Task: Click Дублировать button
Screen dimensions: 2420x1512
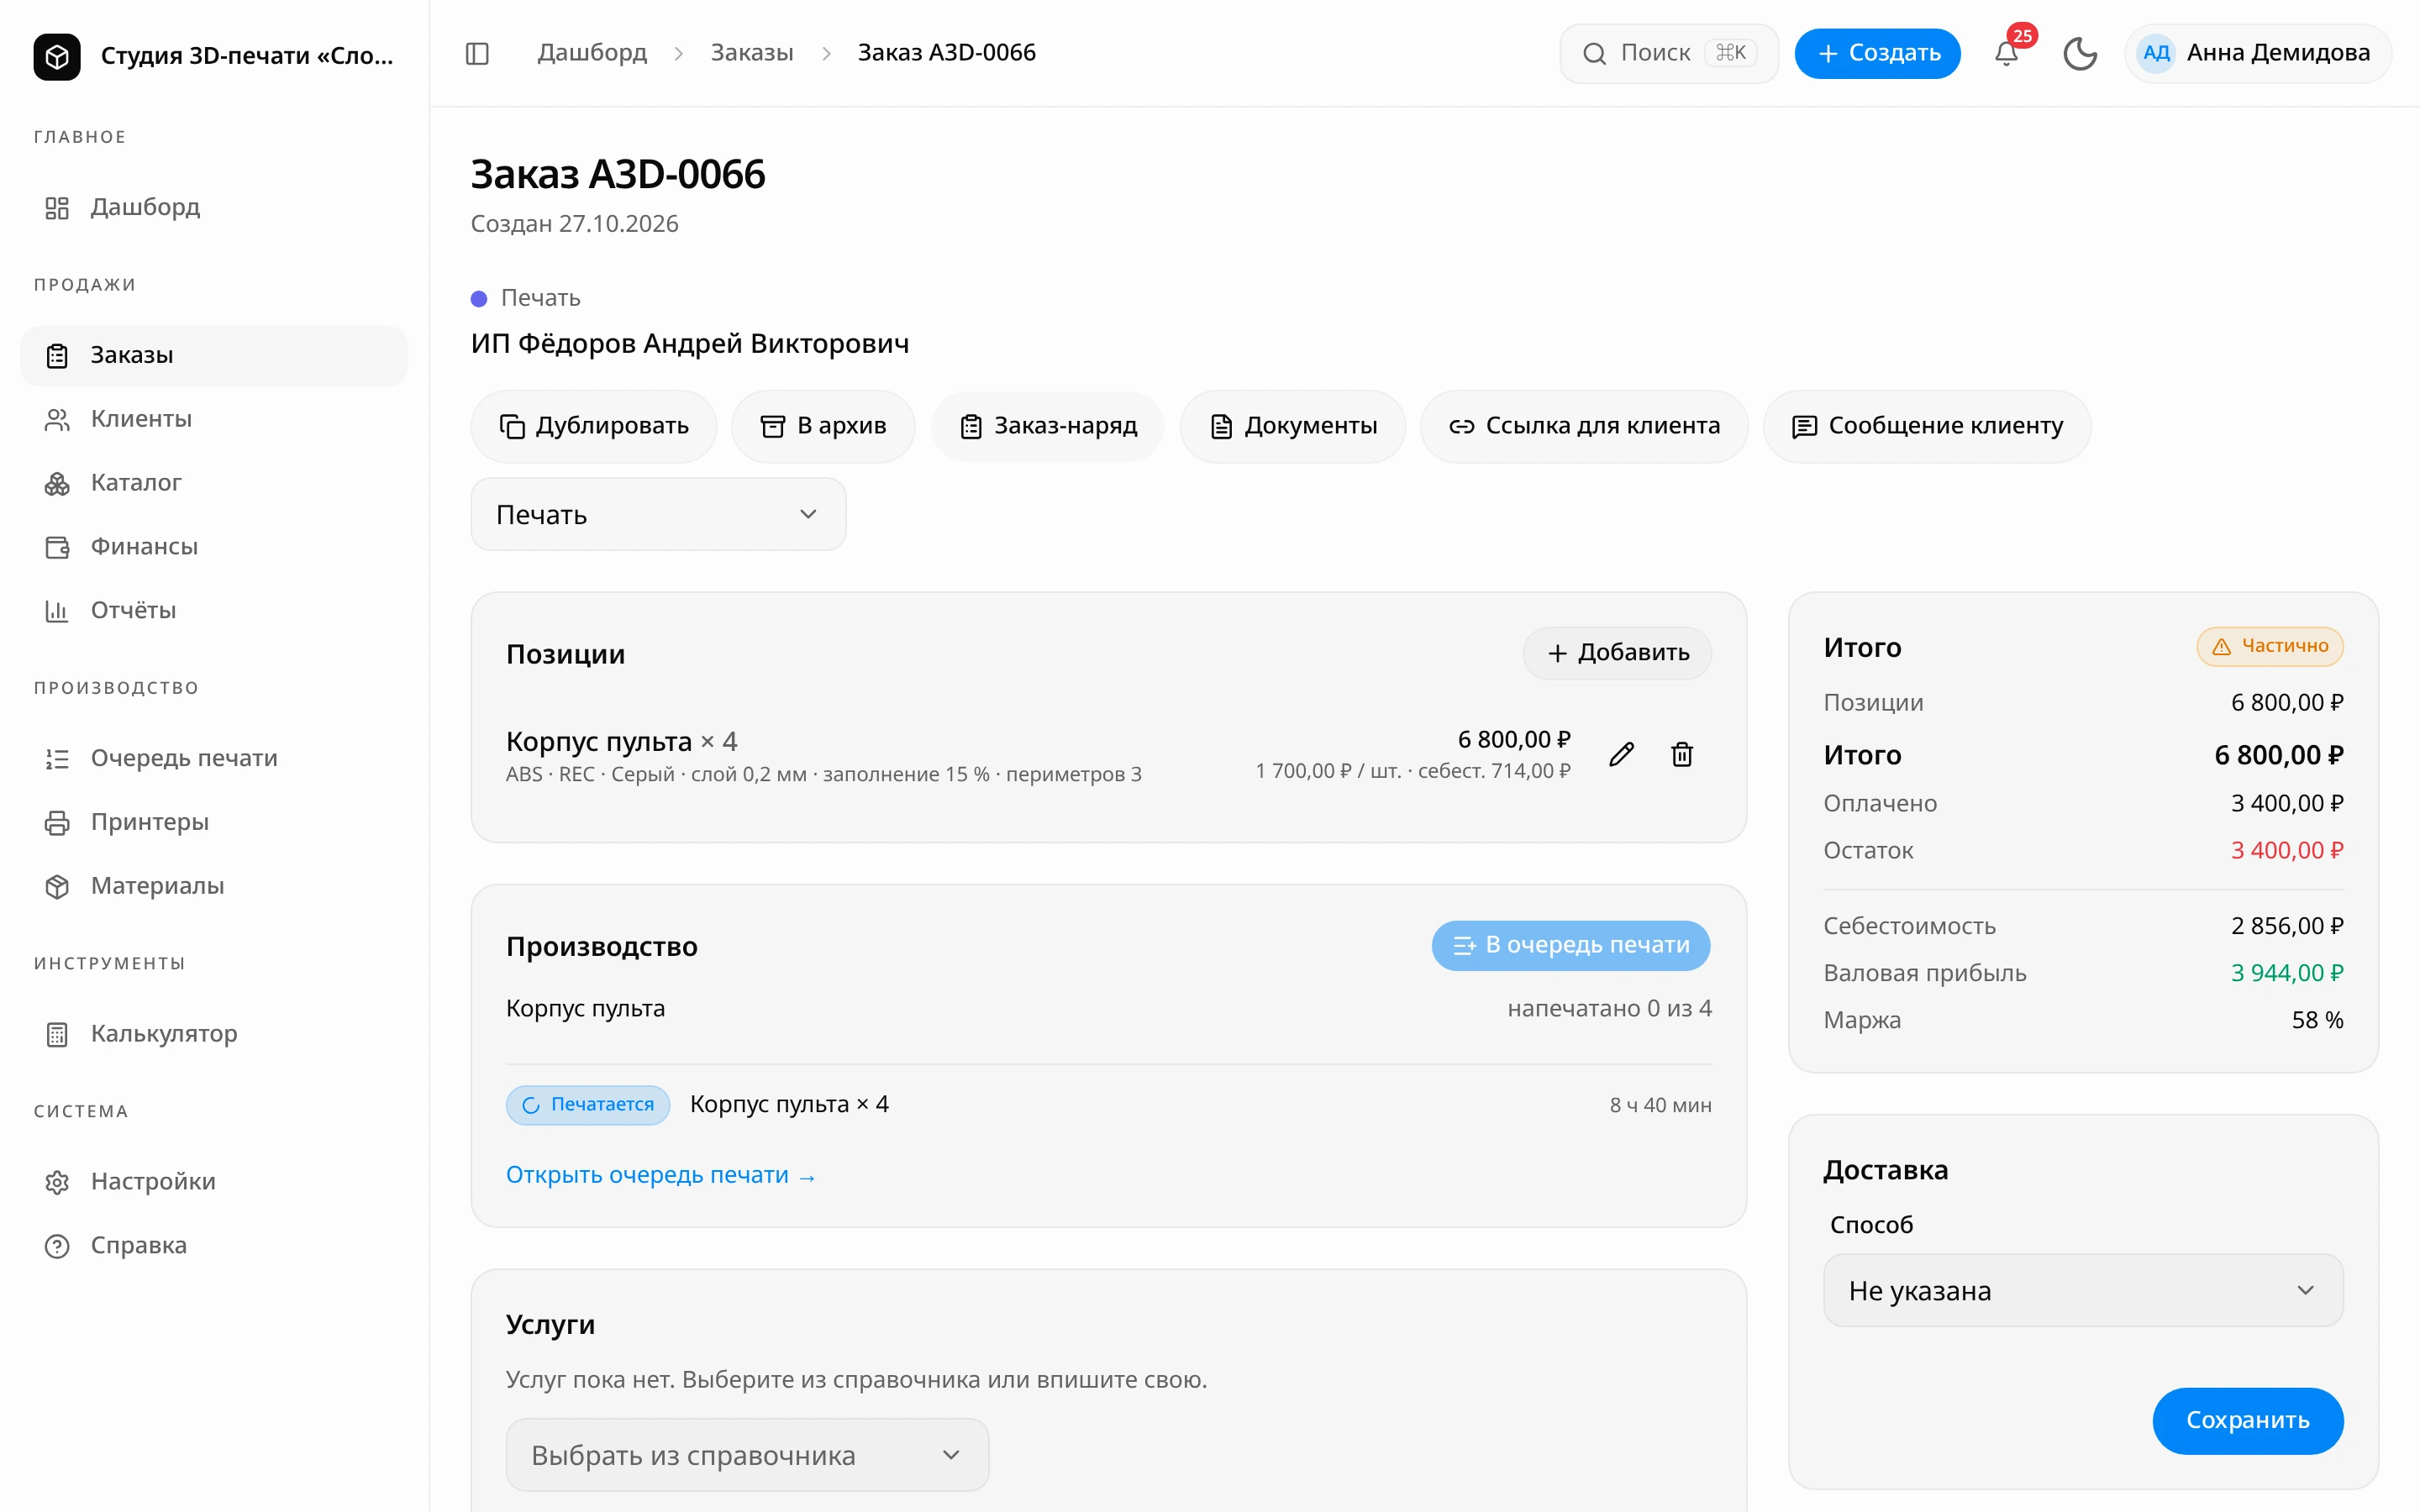Action: (x=594, y=426)
